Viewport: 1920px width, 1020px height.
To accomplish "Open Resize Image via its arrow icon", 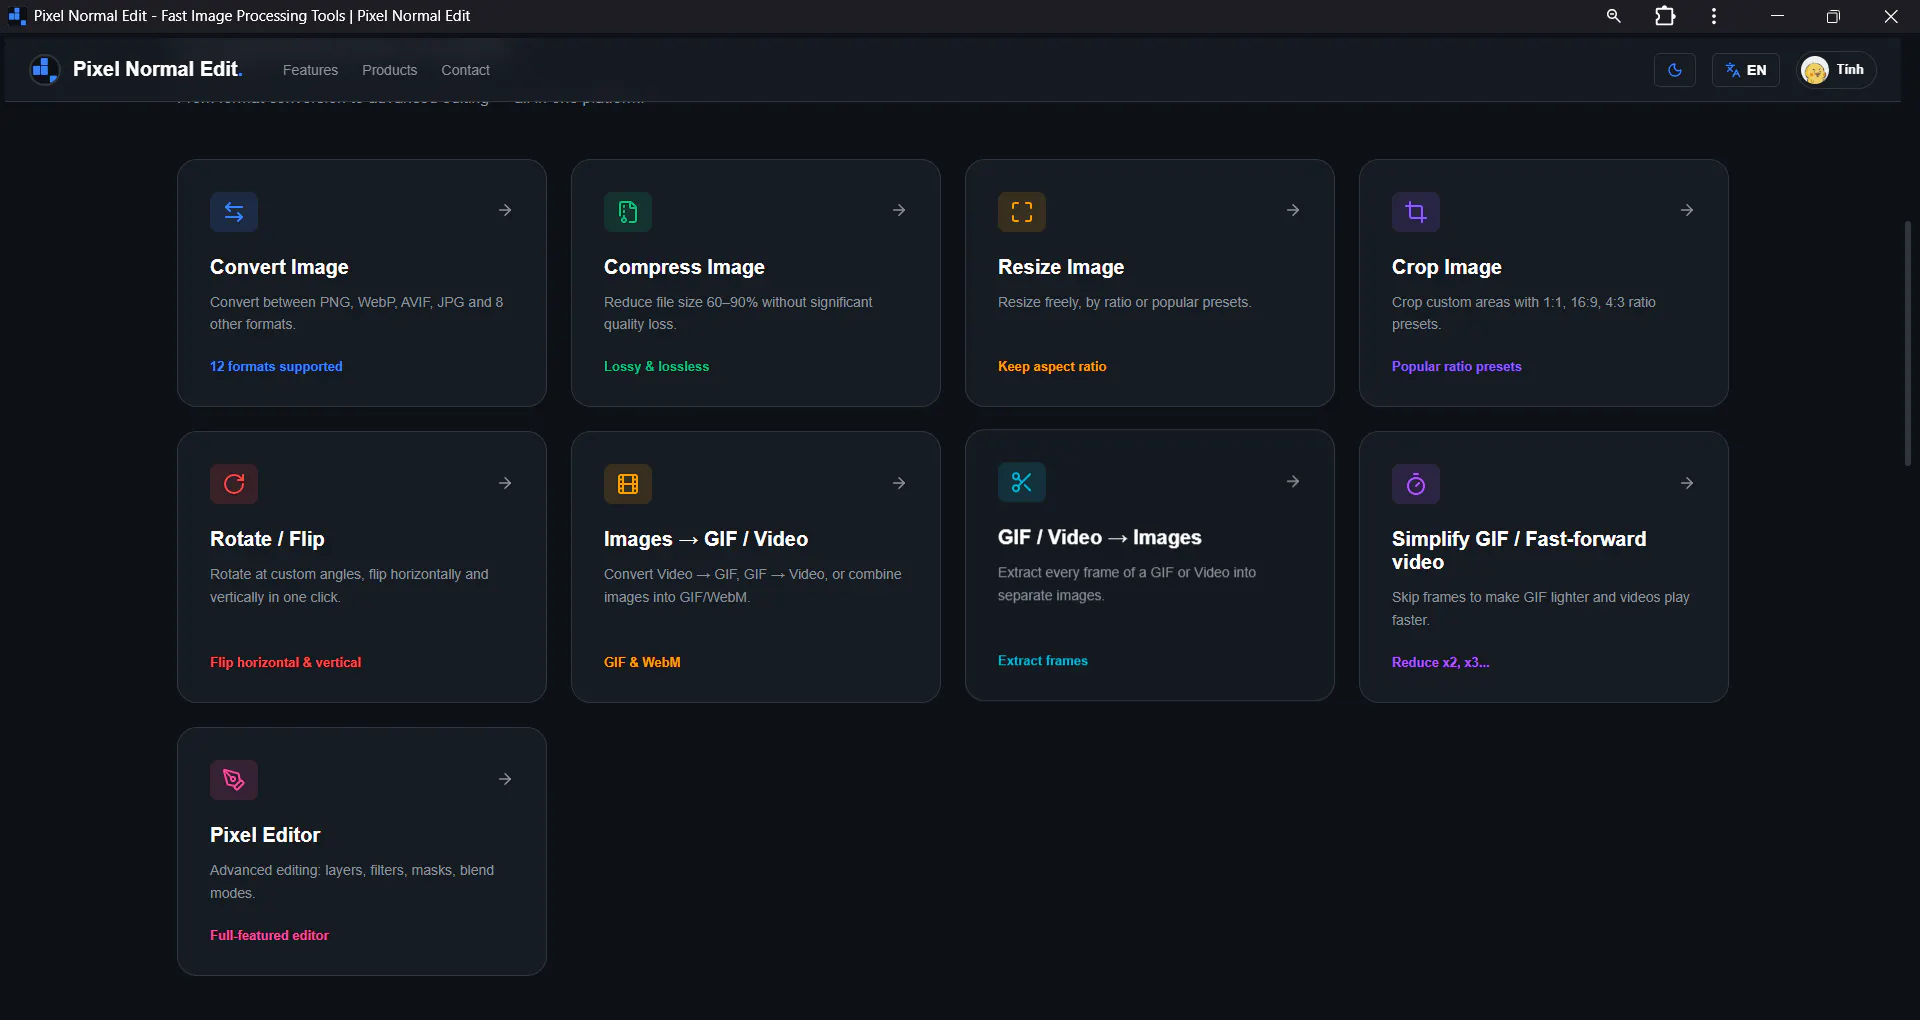I will [1293, 210].
